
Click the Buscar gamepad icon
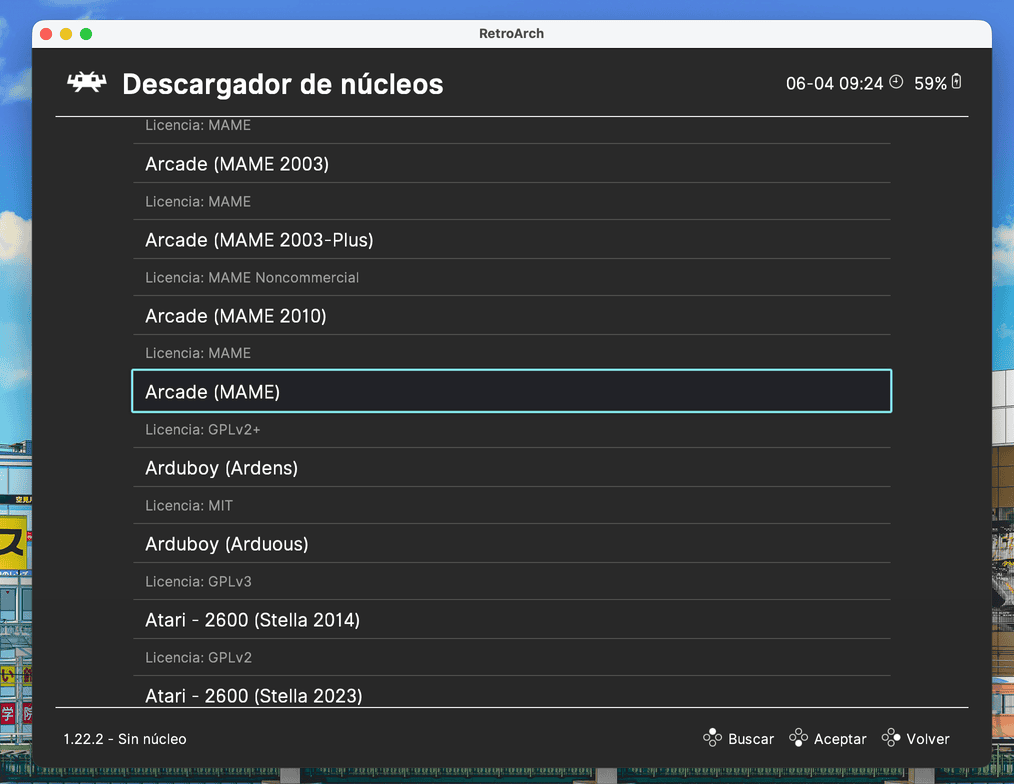(712, 739)
